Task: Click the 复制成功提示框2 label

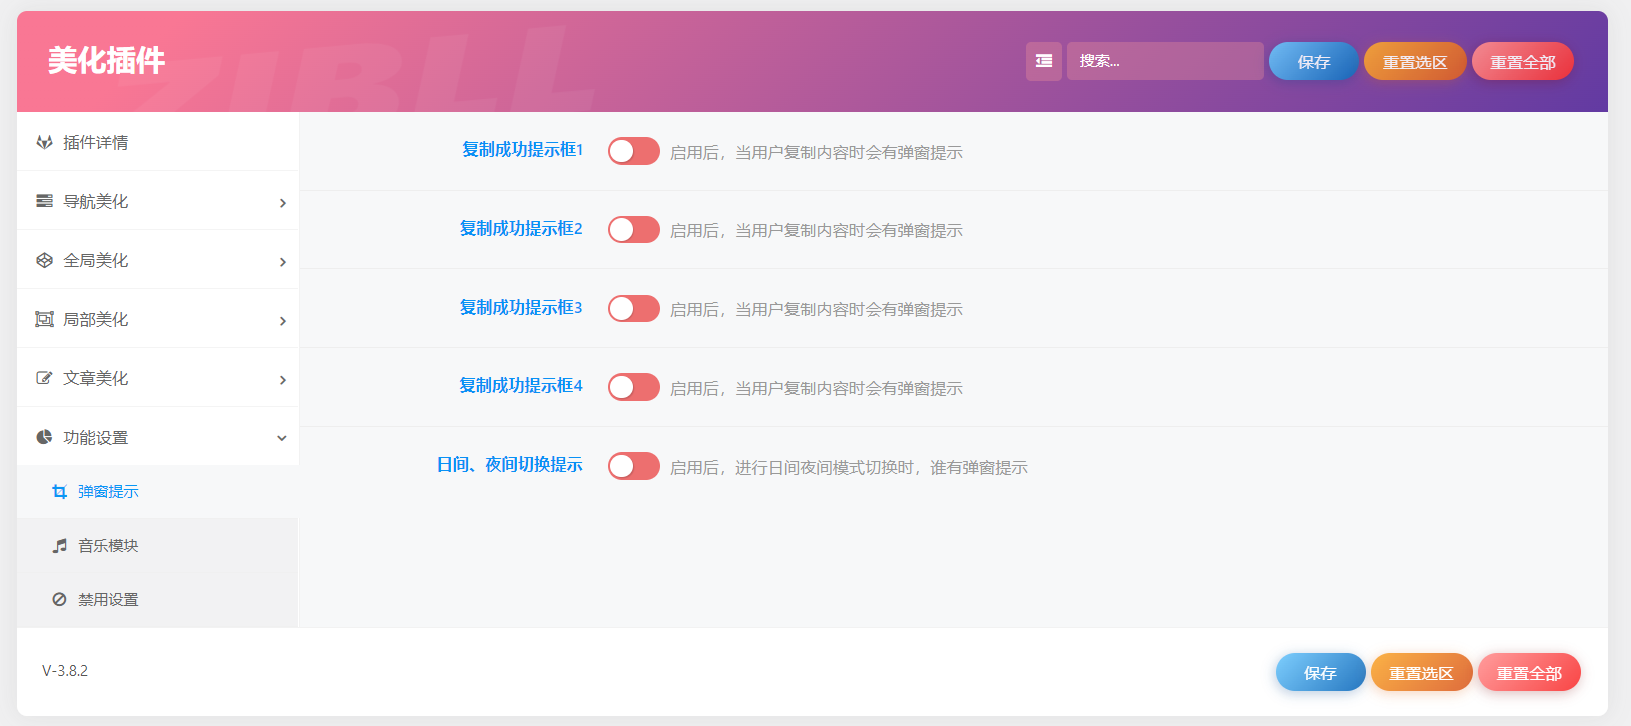Action: point(521,228)
